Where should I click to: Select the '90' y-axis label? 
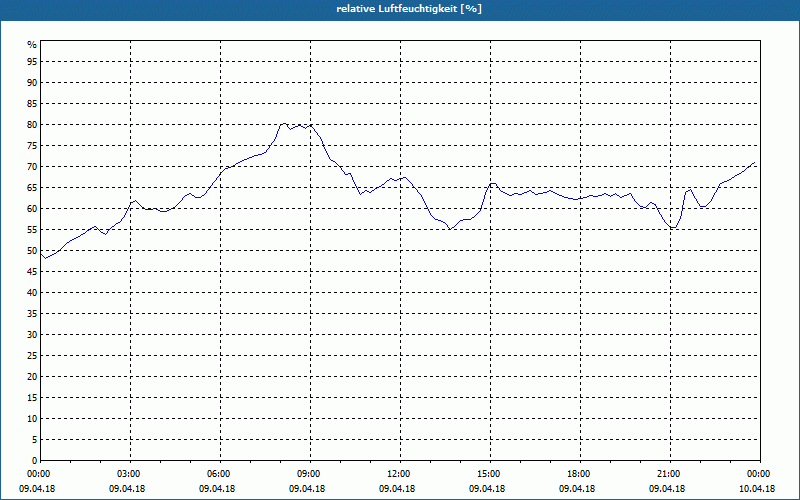32,83
